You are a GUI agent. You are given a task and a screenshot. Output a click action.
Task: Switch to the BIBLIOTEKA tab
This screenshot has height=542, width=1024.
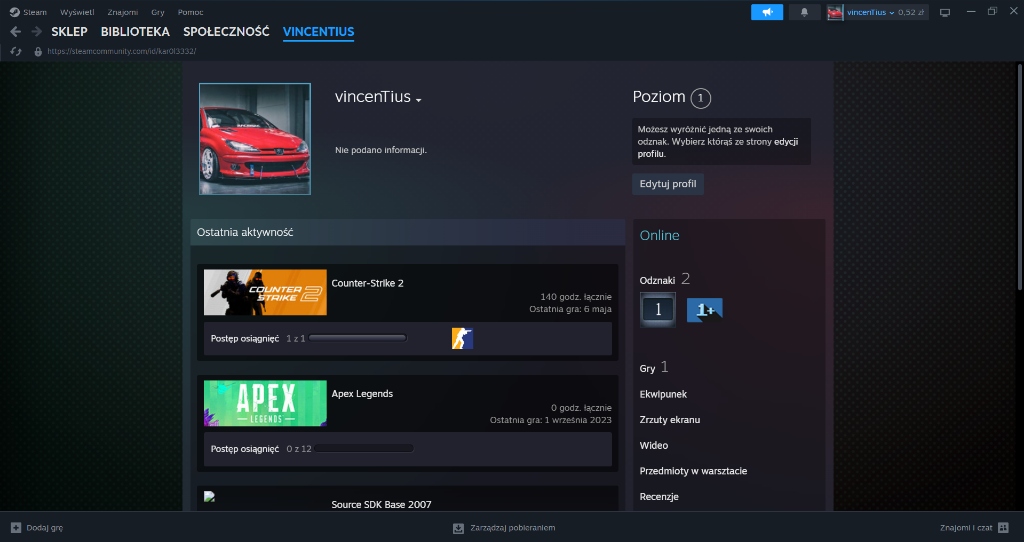[x=135, y=31]
